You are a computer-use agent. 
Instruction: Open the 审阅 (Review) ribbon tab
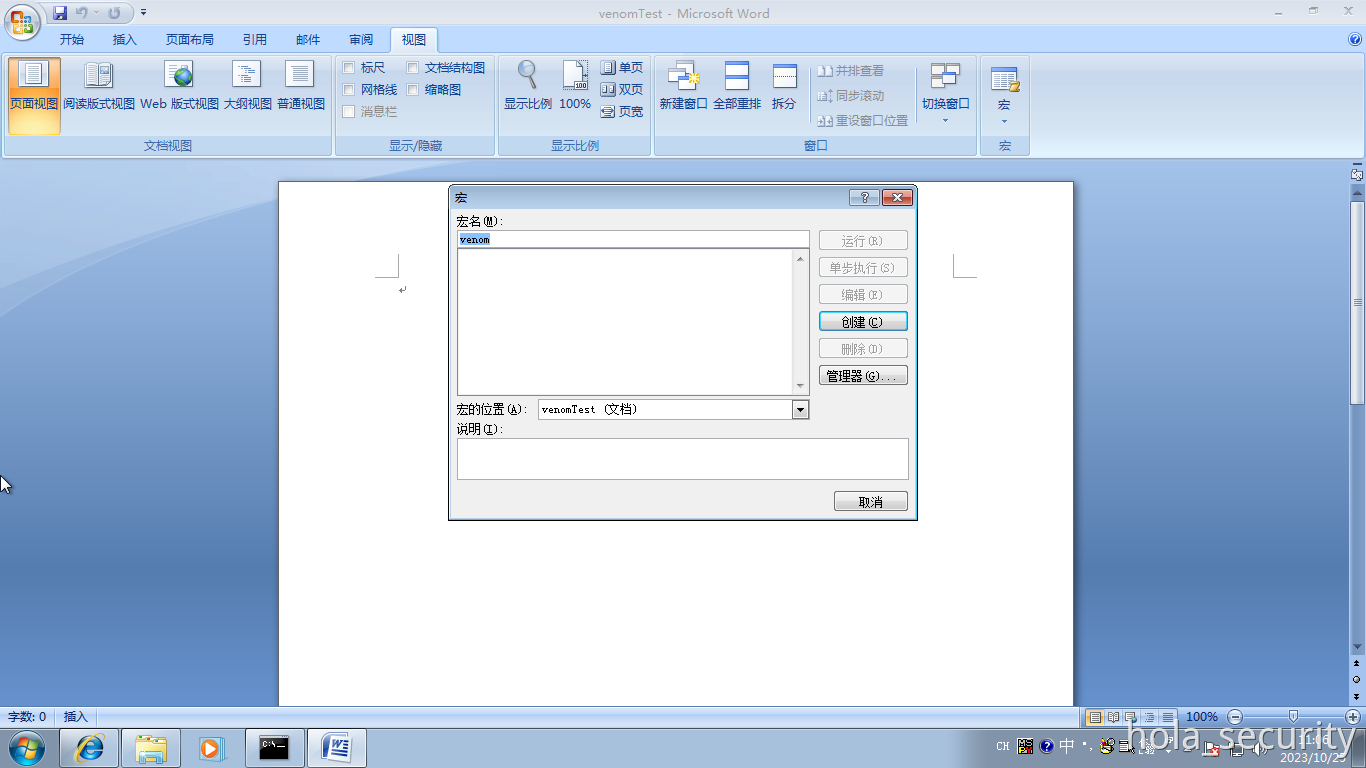pos(360,39)
